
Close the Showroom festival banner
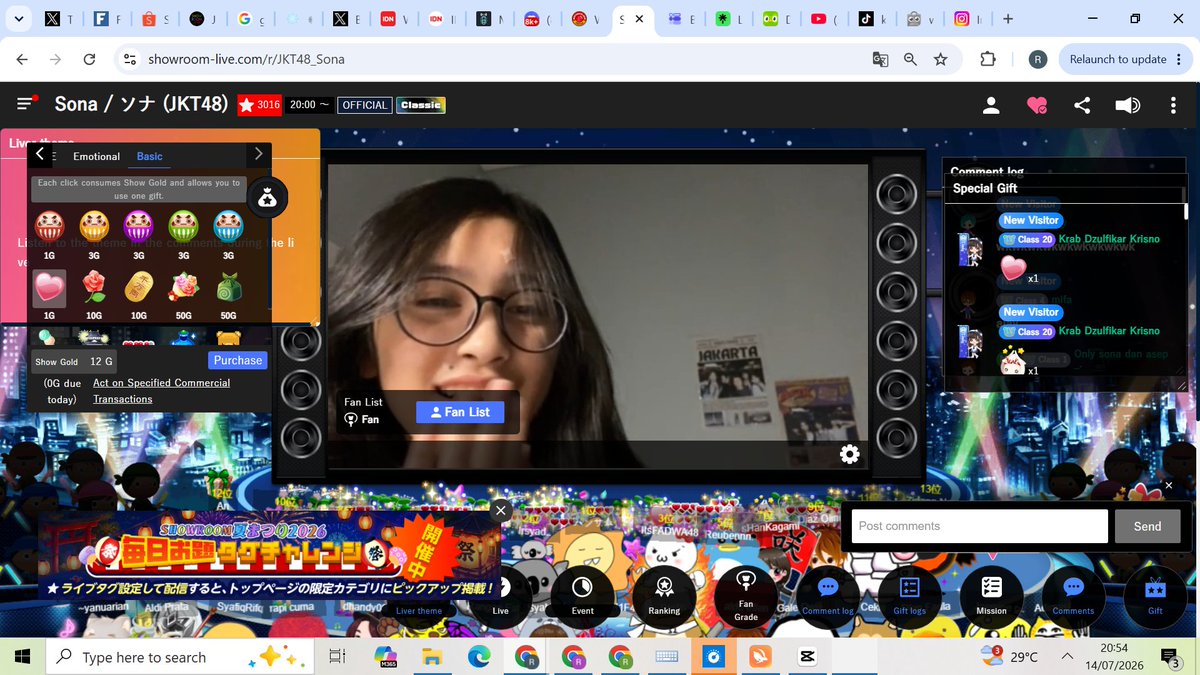pos(501,510)
